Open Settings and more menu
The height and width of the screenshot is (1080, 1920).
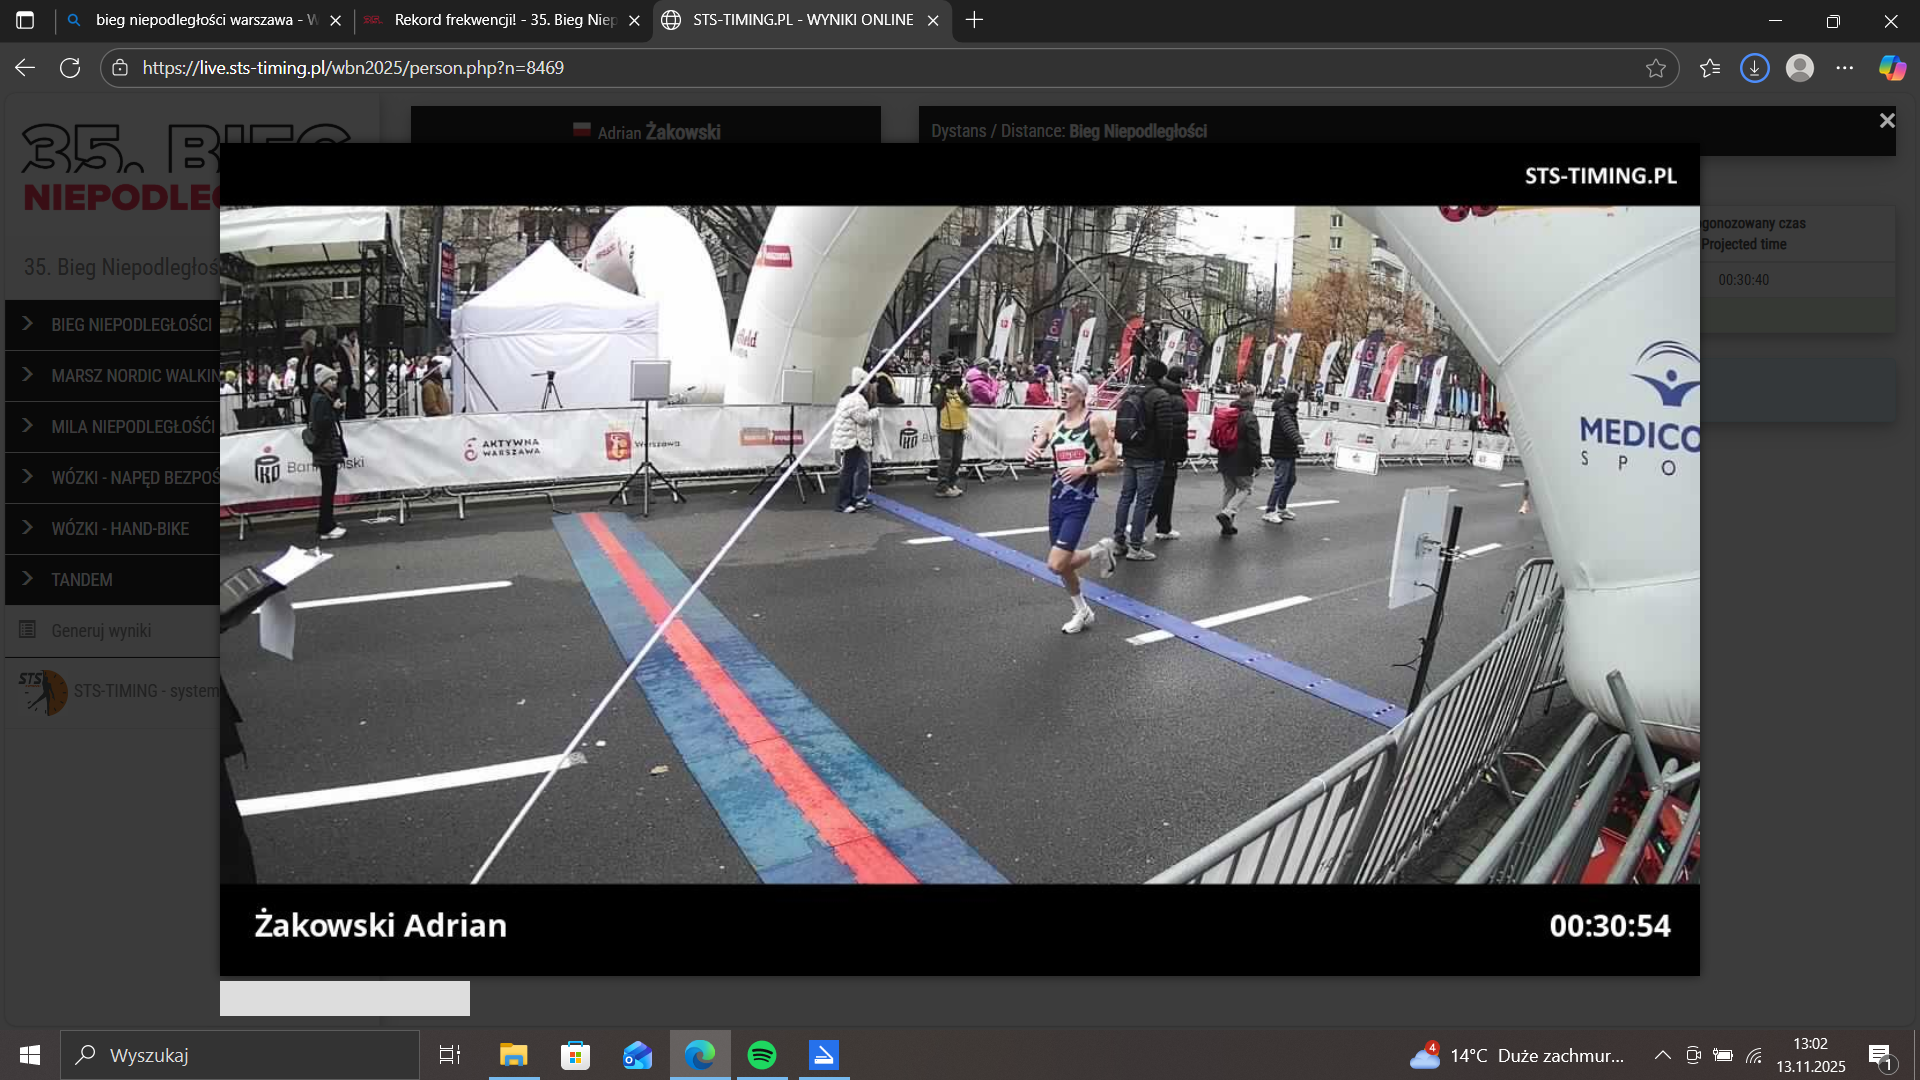pyautogui.click(x=1845, y=68)
